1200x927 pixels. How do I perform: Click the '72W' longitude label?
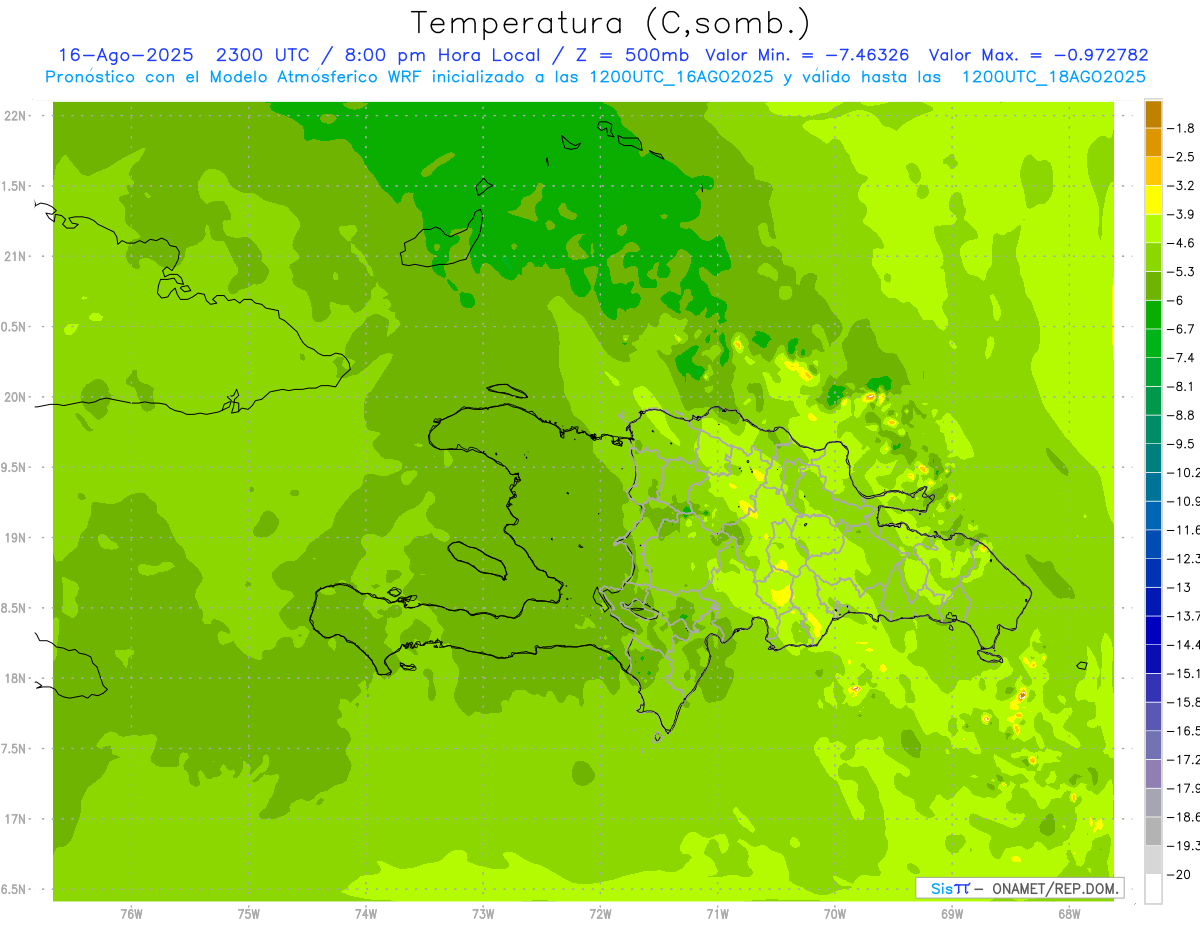pos(601,913)
